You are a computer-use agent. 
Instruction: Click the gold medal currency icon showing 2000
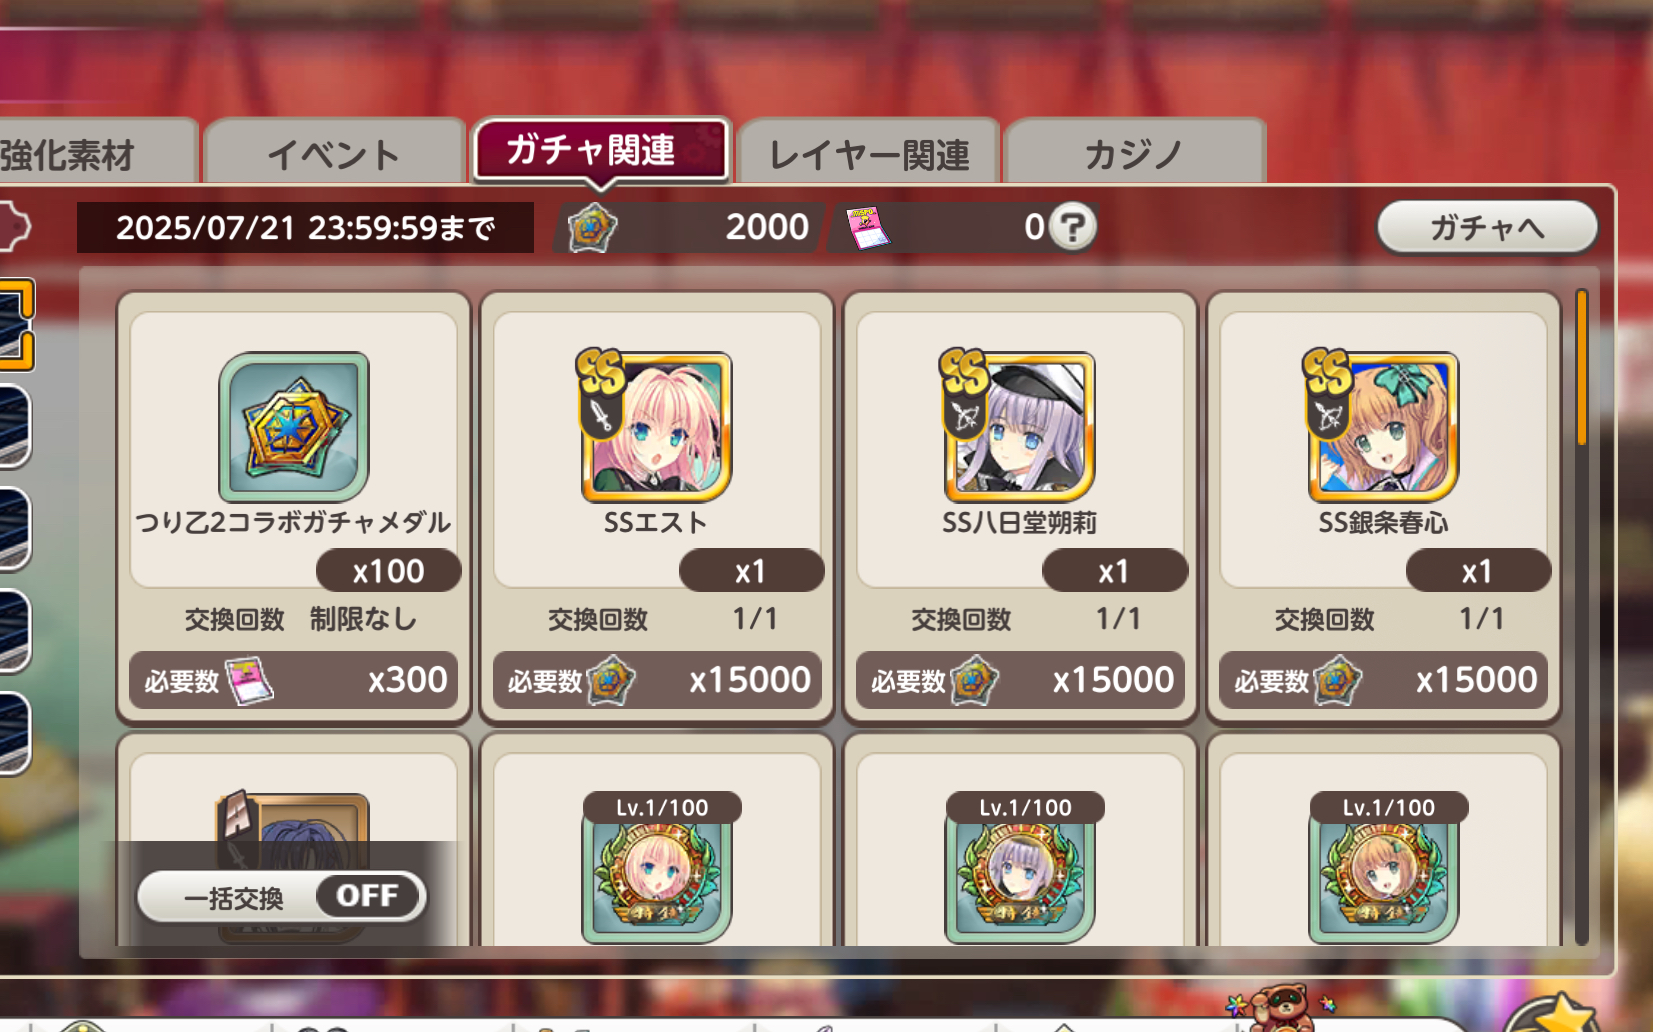[592, 227]
